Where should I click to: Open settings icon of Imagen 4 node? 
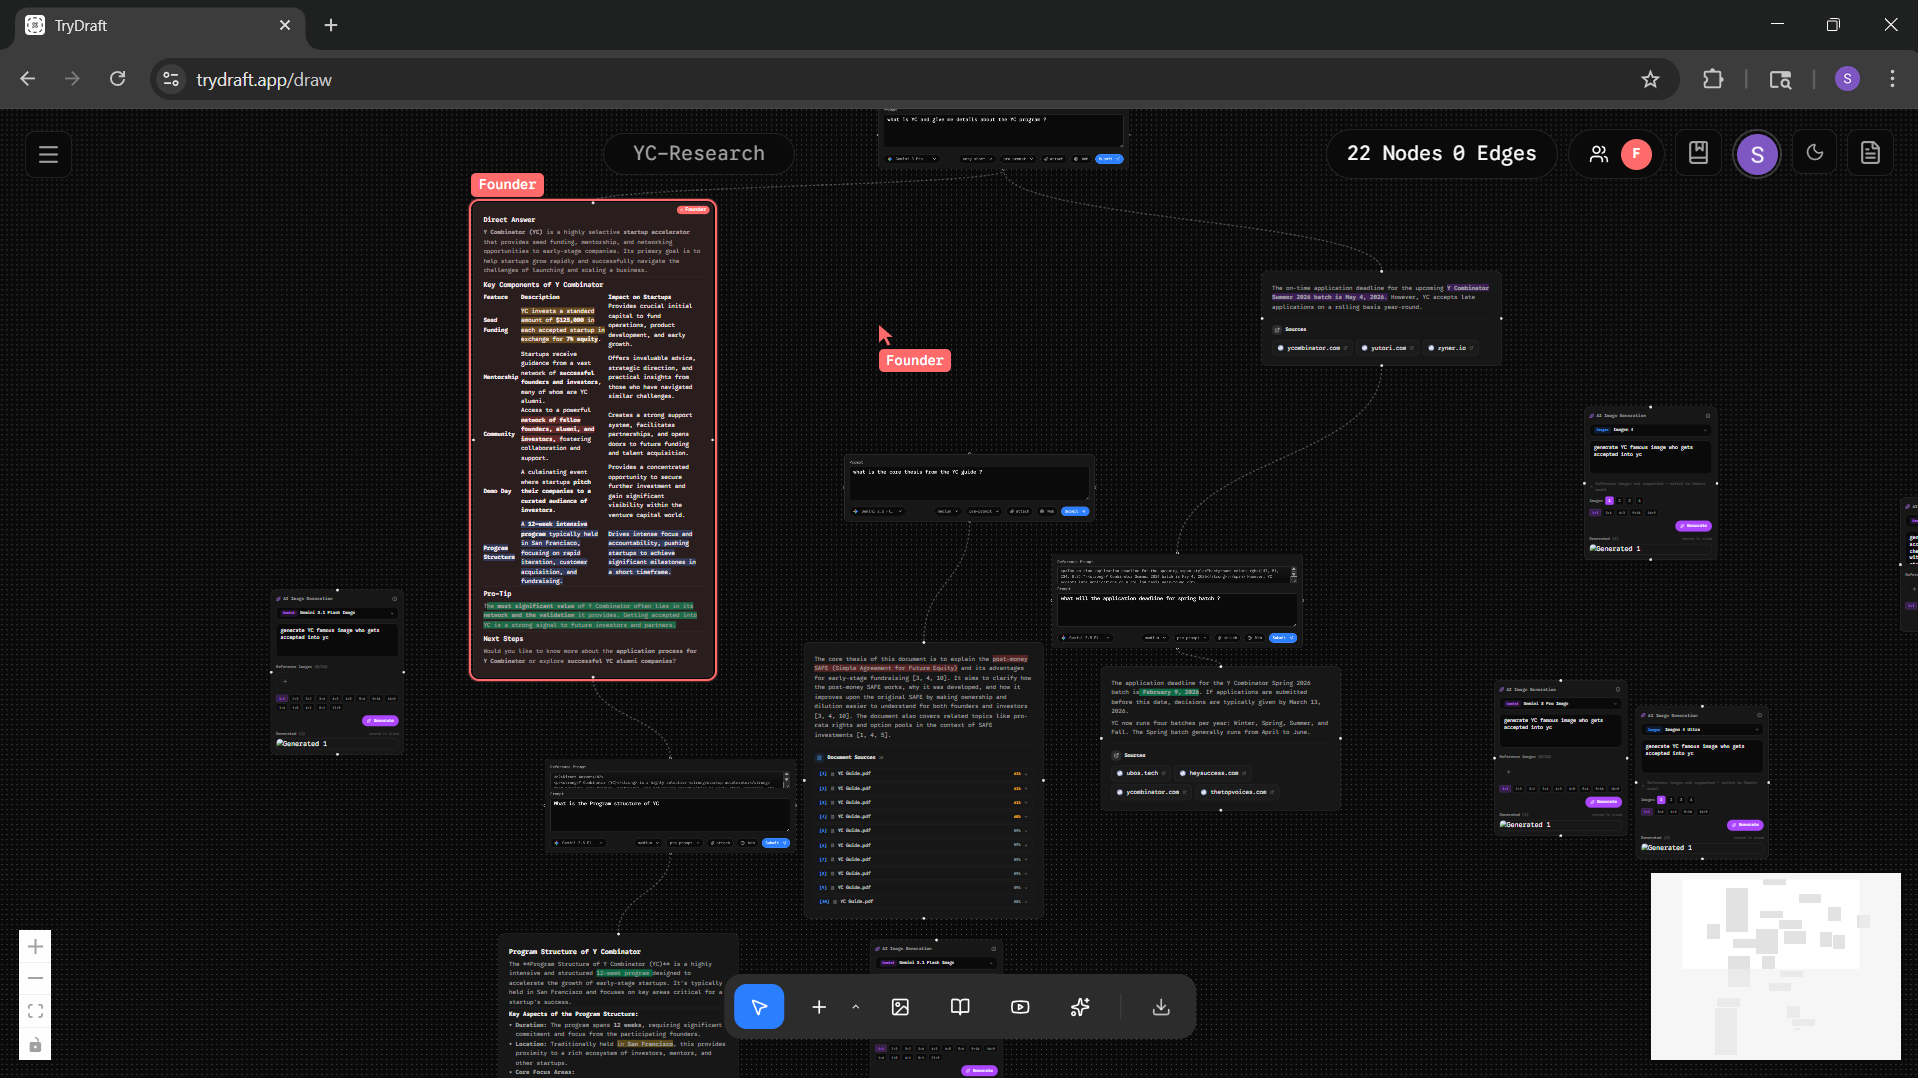click(x=1708, y=416)
